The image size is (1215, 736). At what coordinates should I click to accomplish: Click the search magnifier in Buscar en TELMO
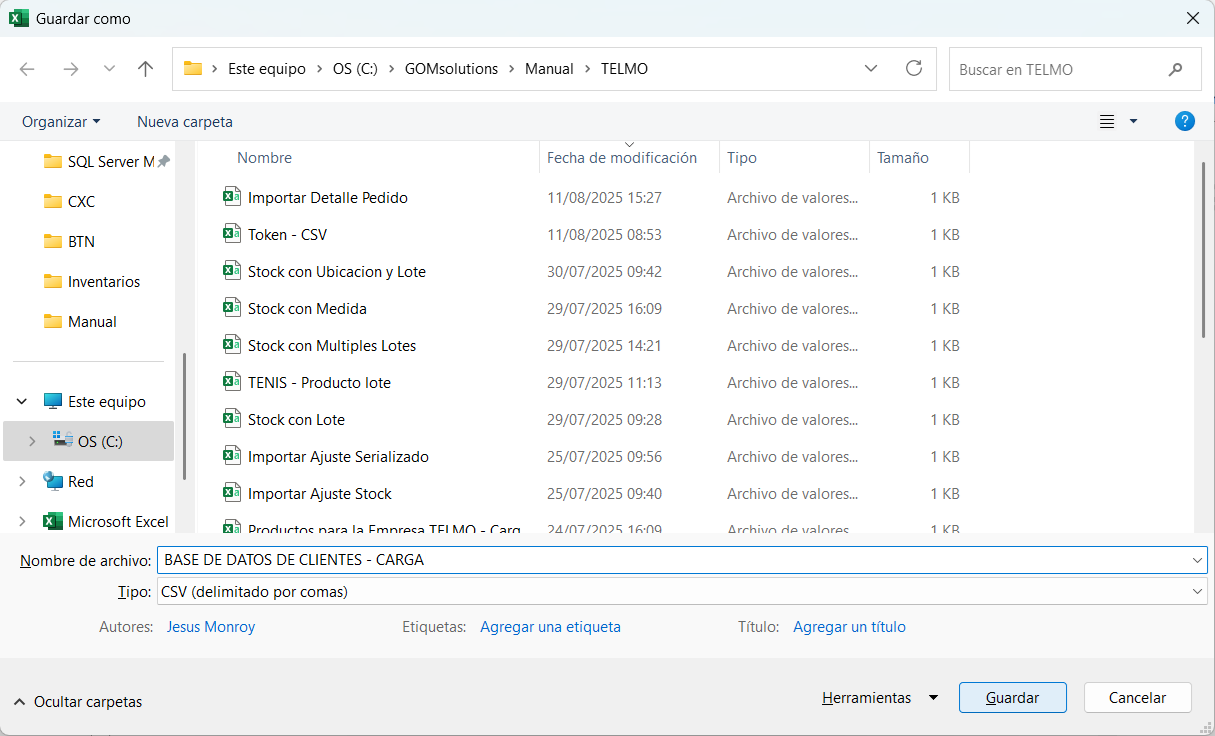coord(1174,68)
